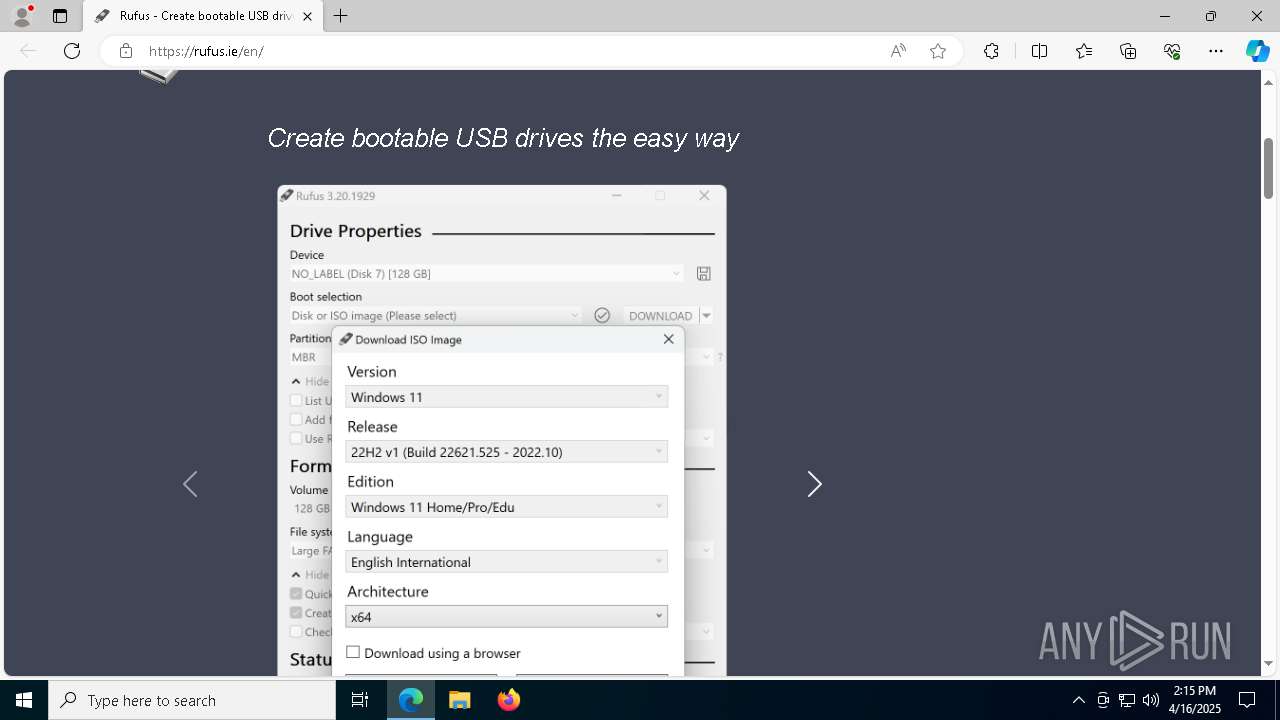The image size is (1280, 720).
Task: Open the tab actions menu icon
Action: tap(60, 16)
